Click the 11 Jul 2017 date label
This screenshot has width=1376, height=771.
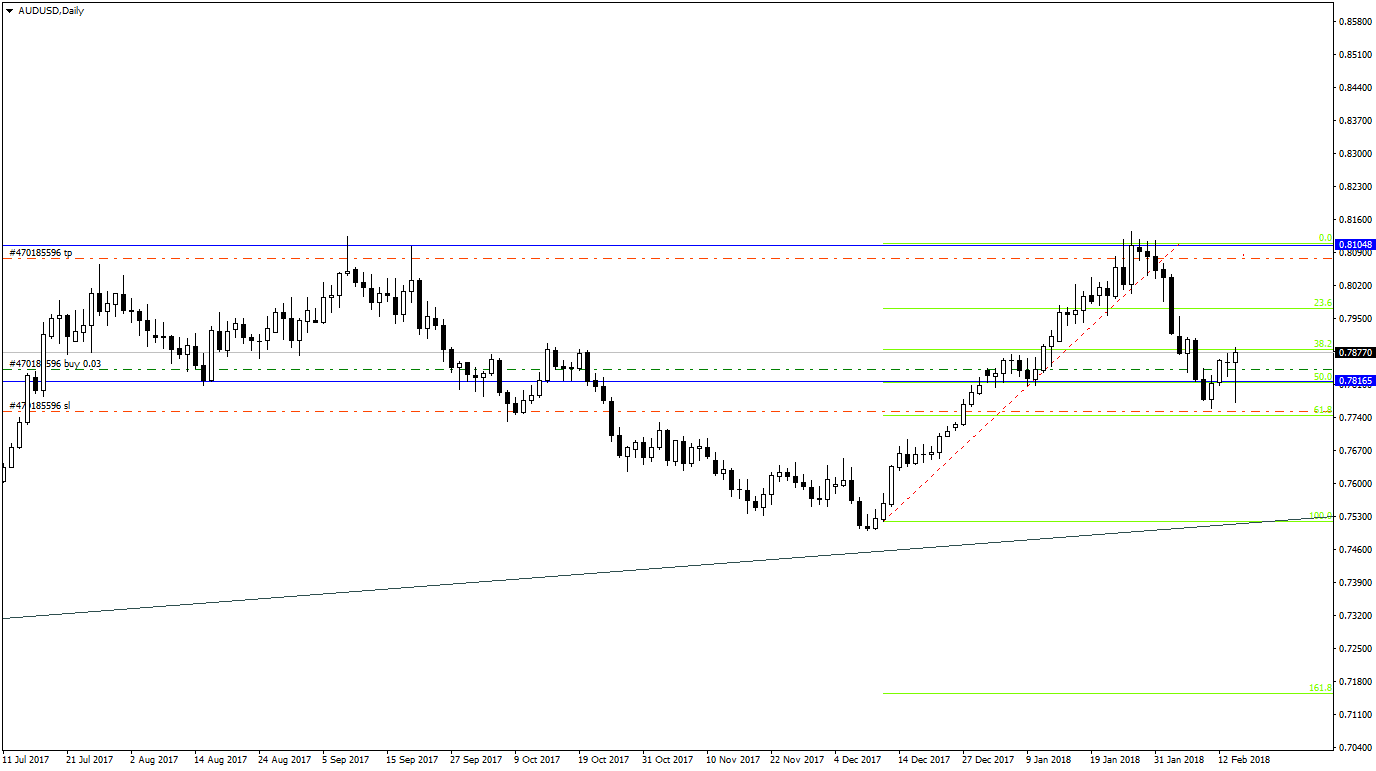[x=26, y=760]
